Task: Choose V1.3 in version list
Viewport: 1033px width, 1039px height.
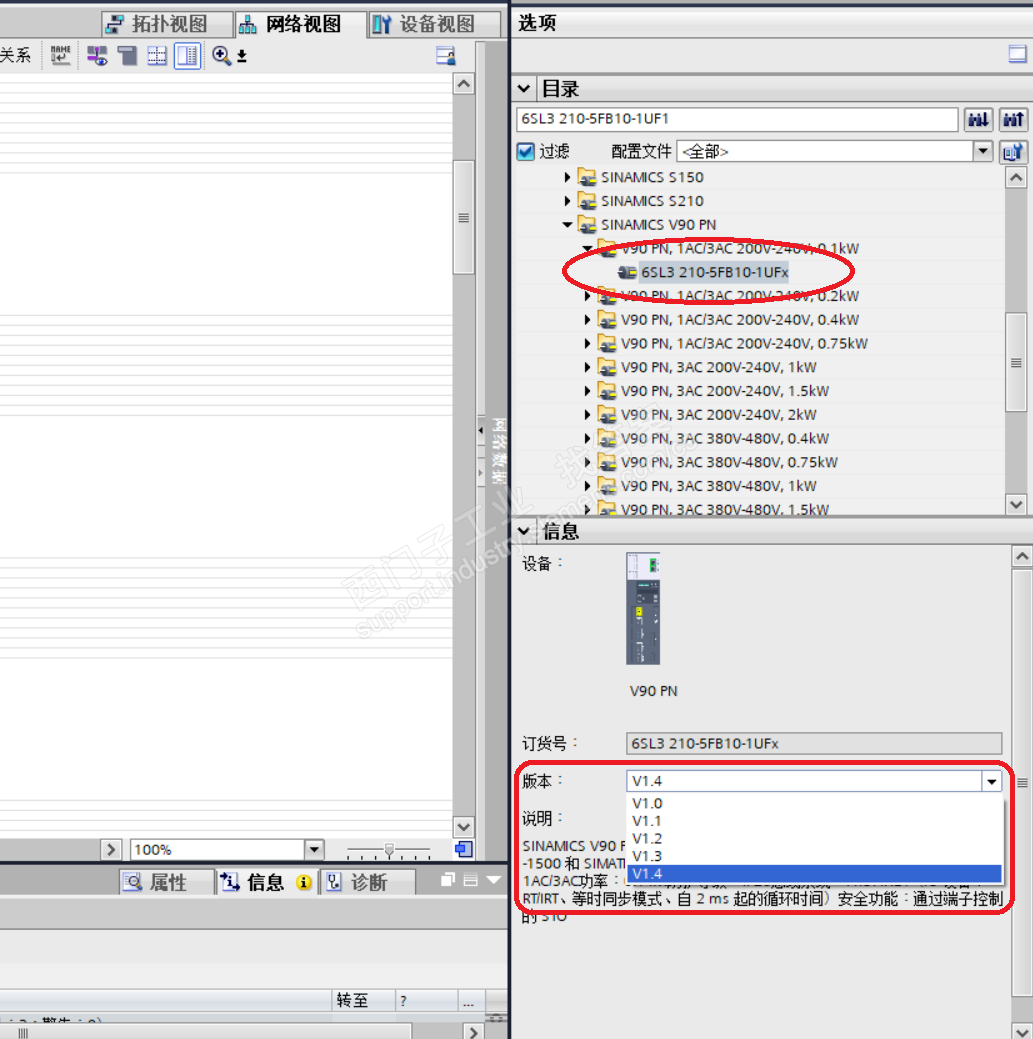Action: (x=814, y=856)
